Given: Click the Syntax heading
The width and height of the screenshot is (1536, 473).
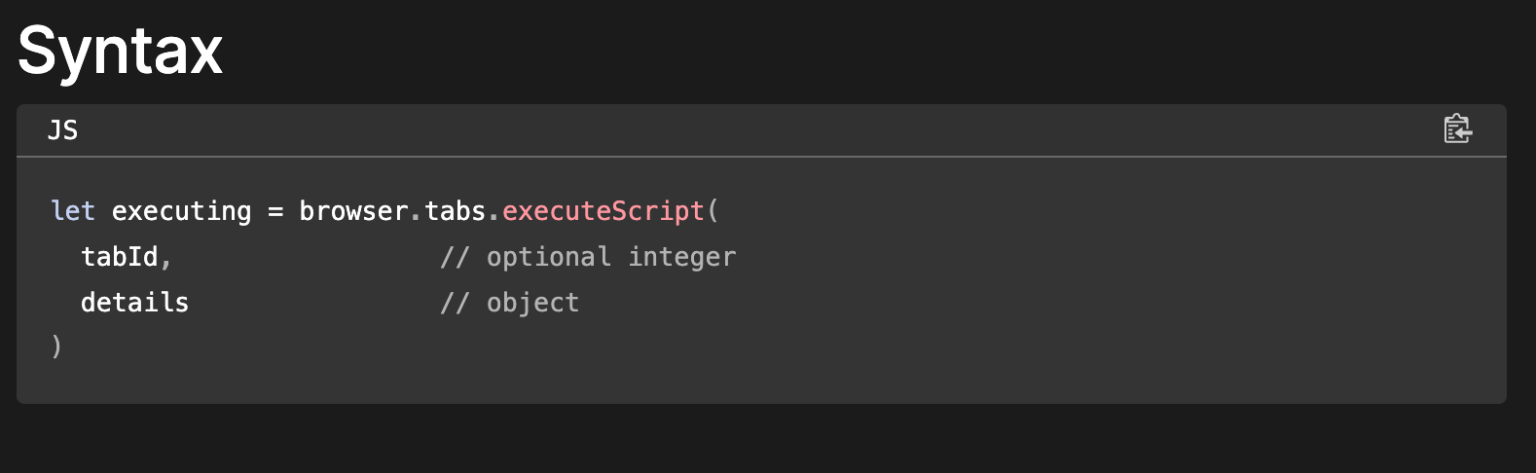Looking at the screenshot, I should (x=120, y=50).
